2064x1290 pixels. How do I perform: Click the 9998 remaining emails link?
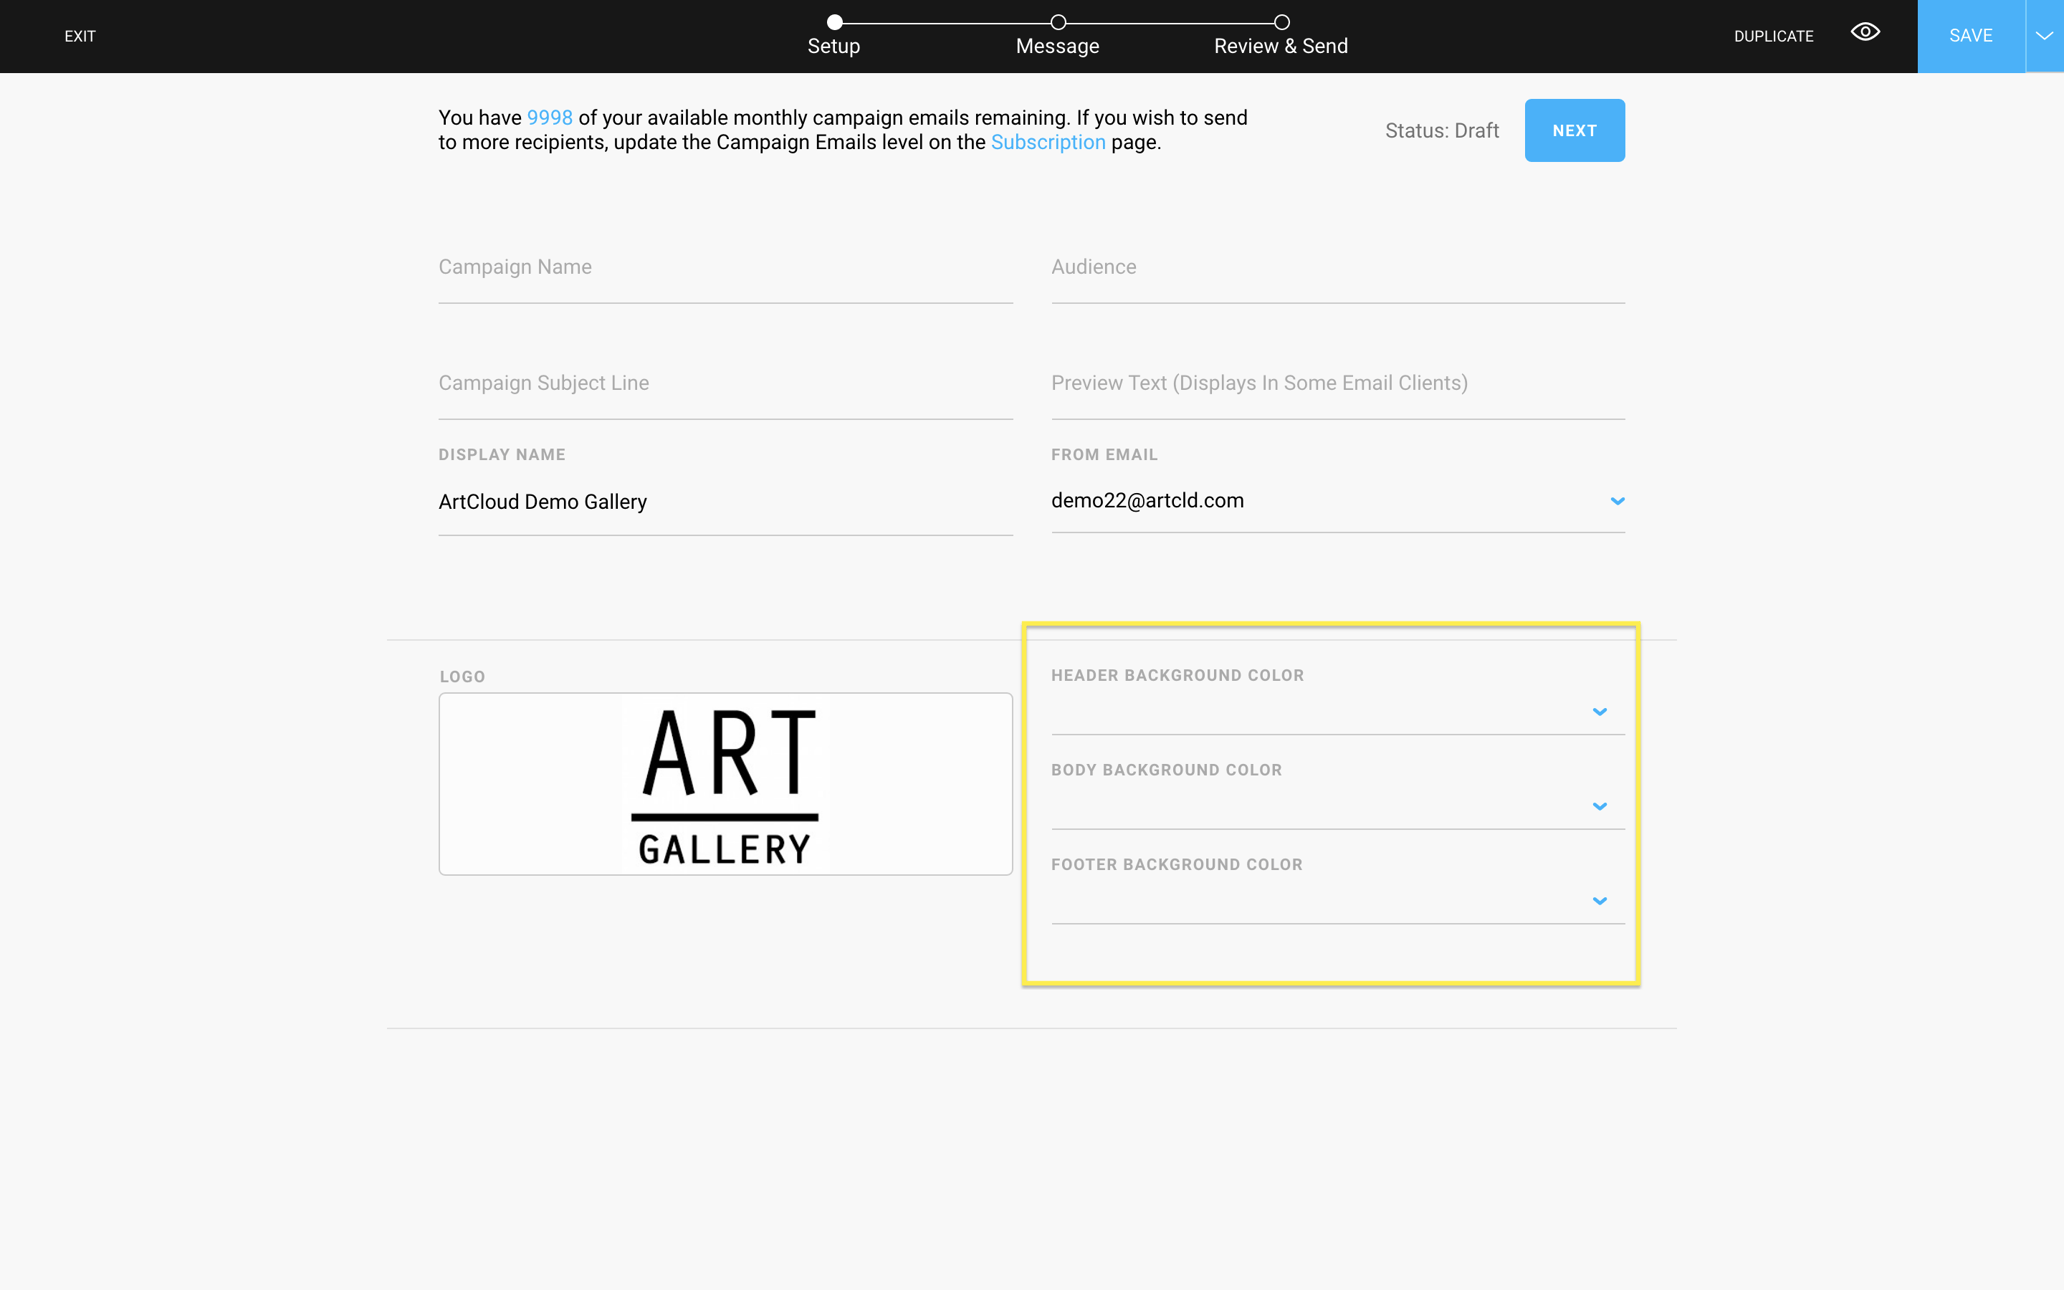coord(549,117)
